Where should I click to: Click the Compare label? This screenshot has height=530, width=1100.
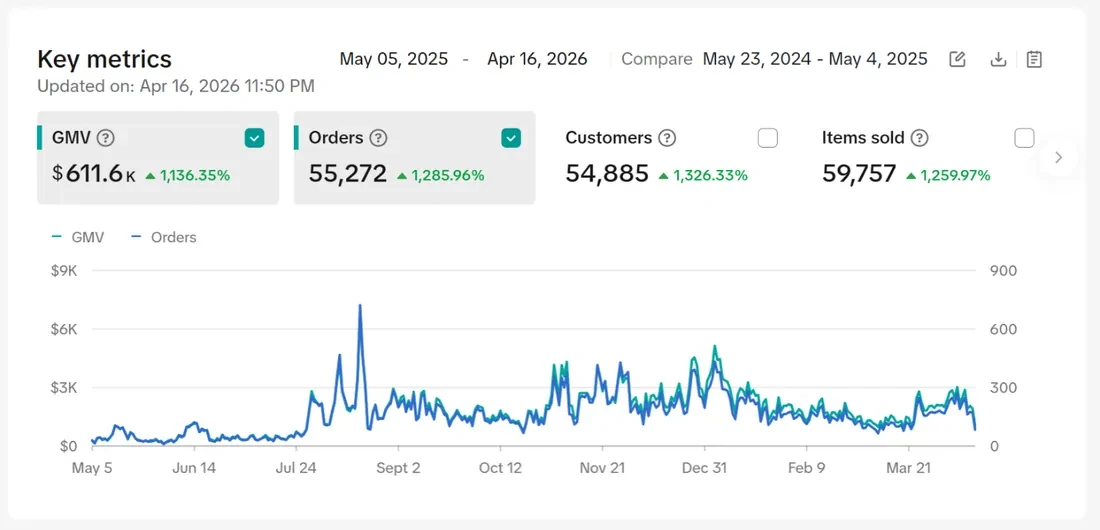tap(657, 59)
